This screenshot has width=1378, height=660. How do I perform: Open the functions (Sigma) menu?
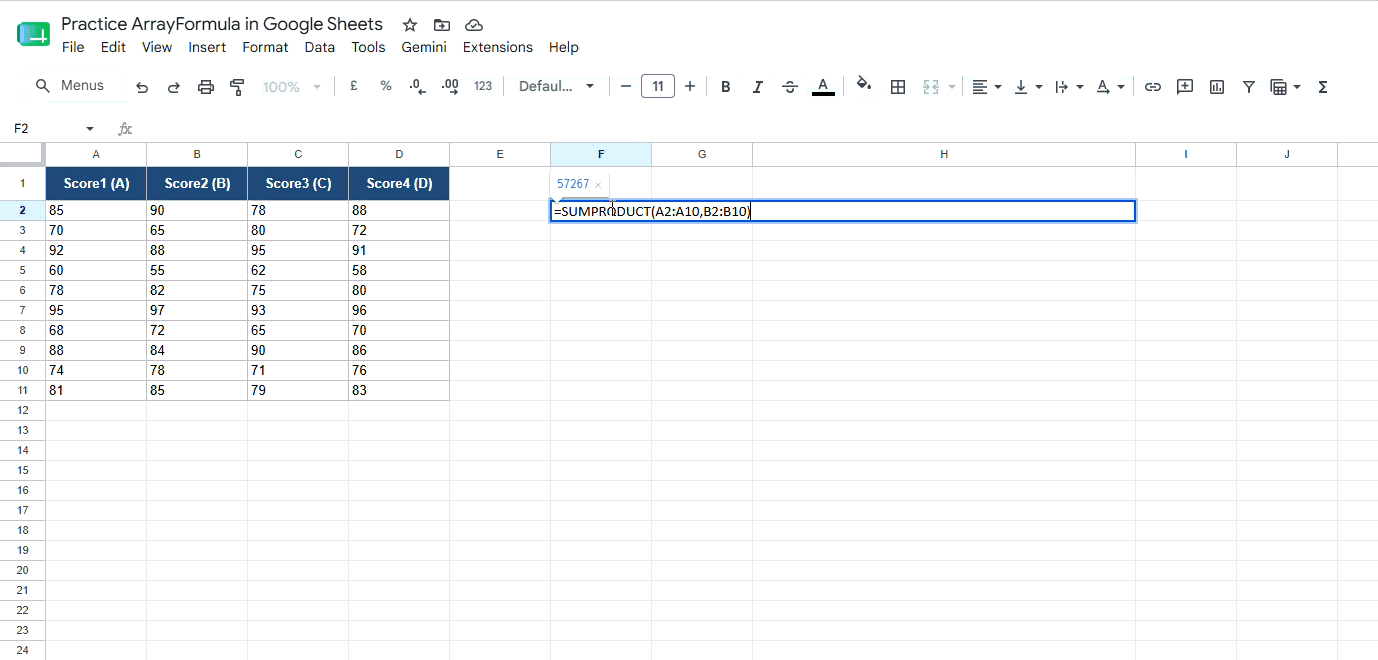pos(1323,87)
